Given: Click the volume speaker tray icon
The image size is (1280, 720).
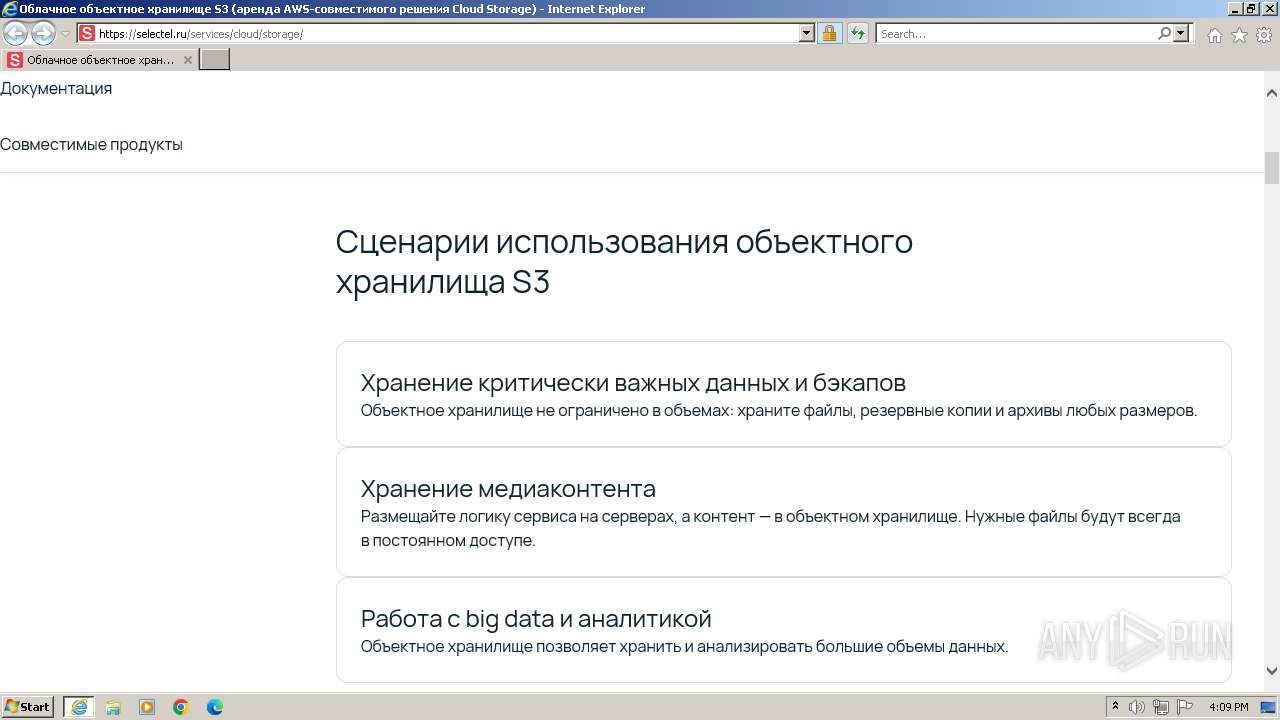Looking at the screenshot, I should [x=1137, y=707].
